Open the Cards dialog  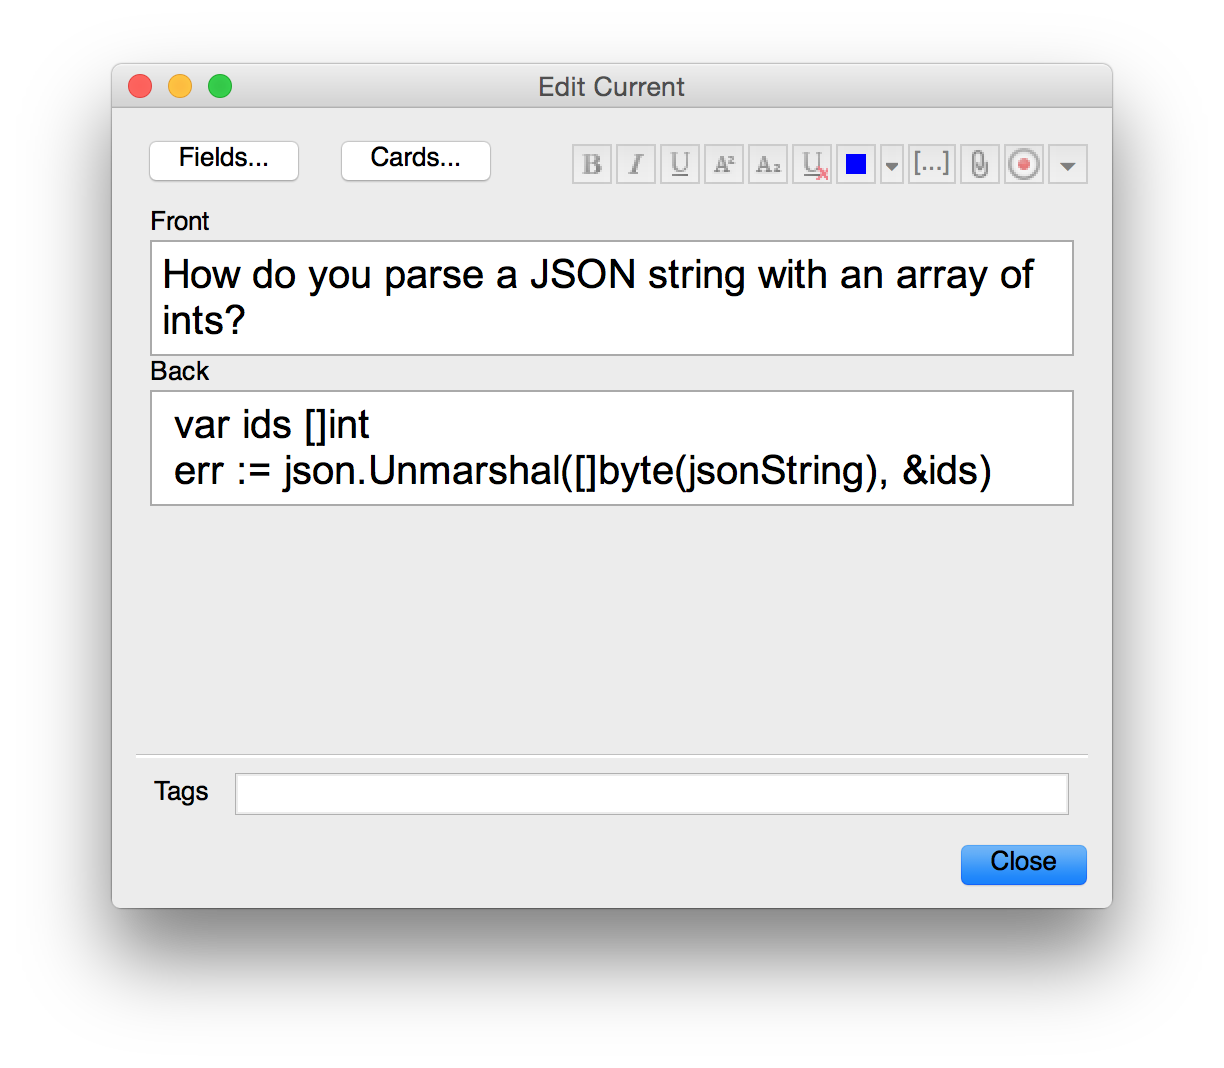(x=415, y=160)
